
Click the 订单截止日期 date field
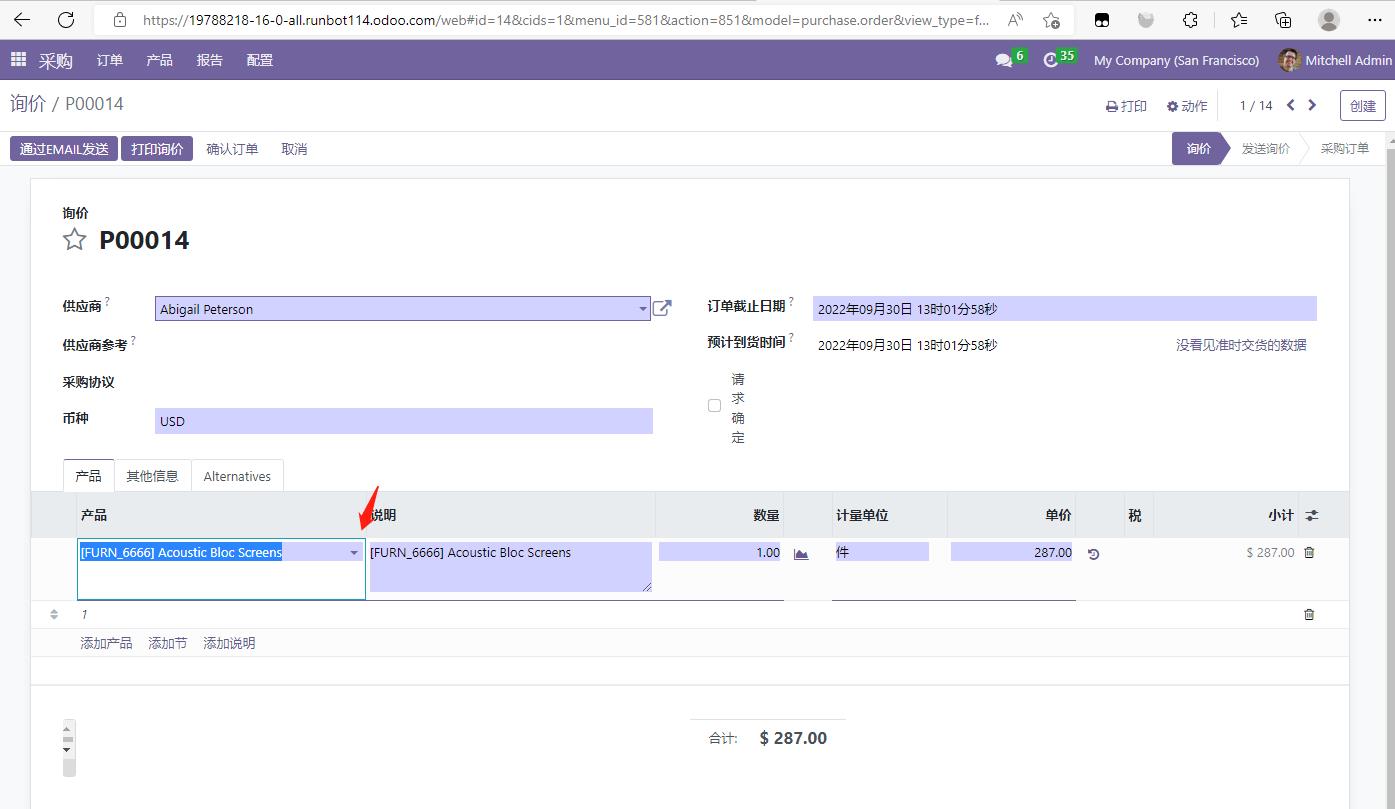(1064, 309)
